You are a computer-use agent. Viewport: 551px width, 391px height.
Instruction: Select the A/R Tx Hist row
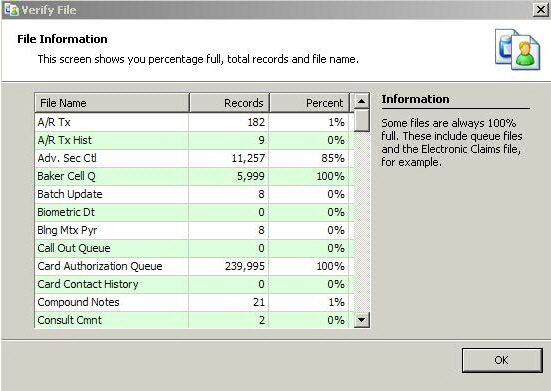coord(192,141)
